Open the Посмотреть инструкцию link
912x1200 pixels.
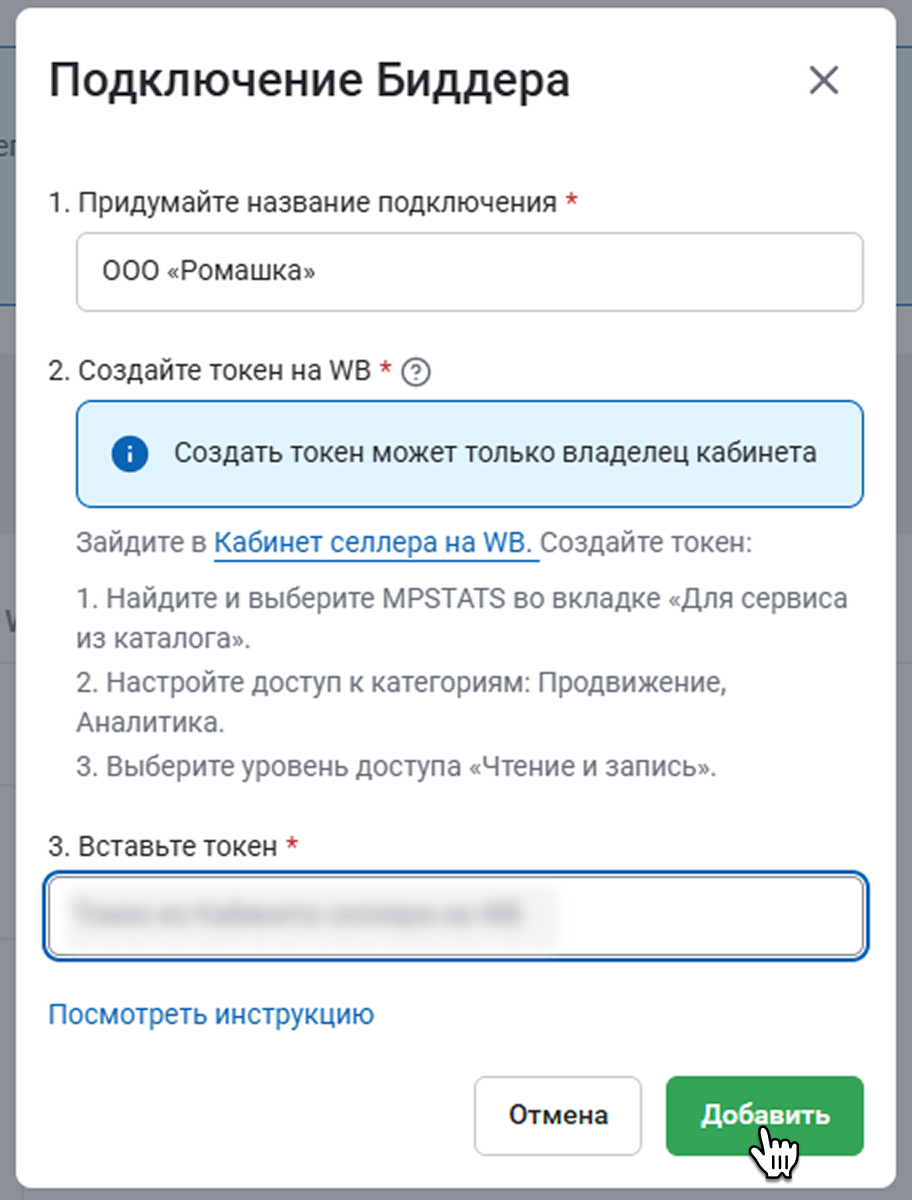point(211,1015)
